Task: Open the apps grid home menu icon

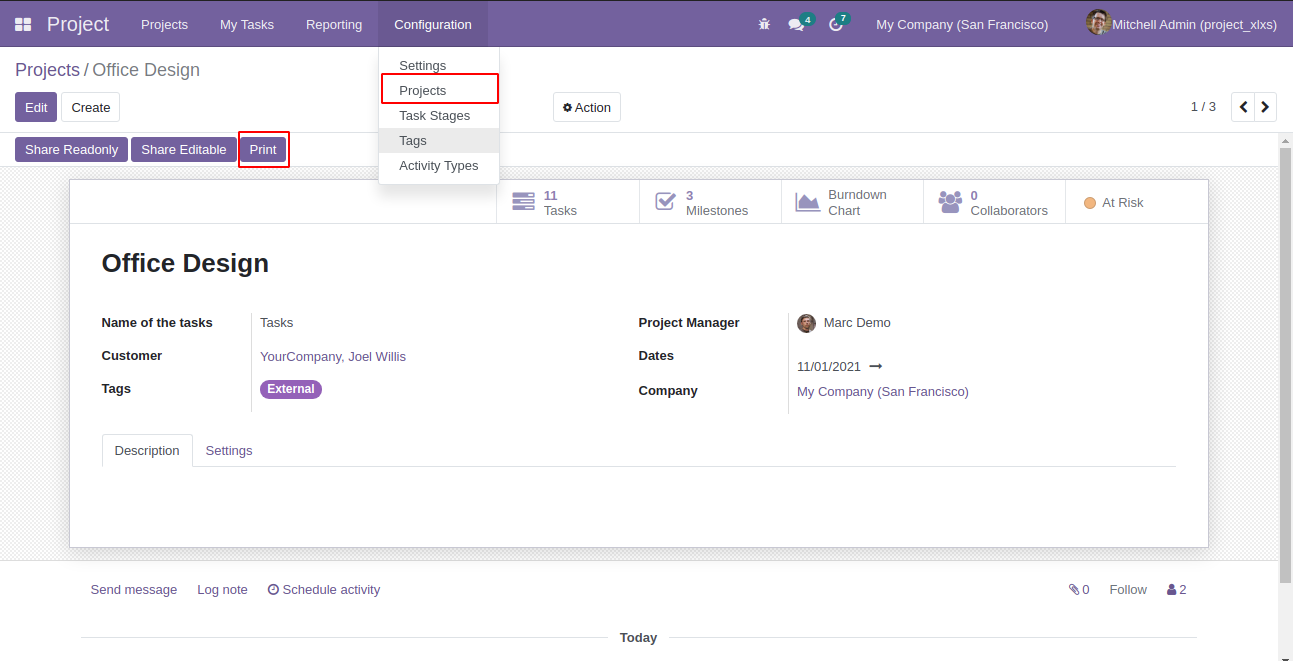Action: (x=23, y=24)
